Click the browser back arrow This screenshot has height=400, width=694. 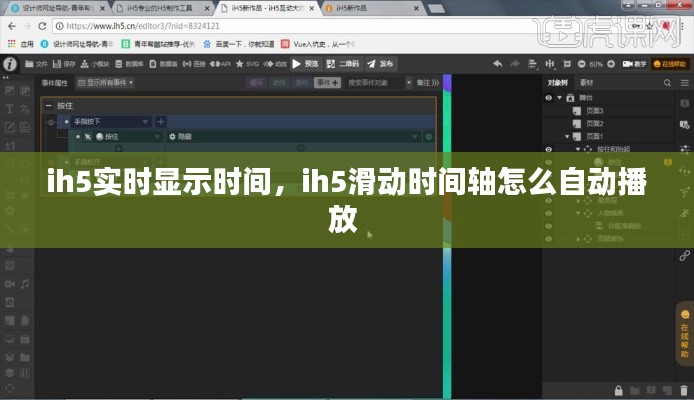click(12, 26)
